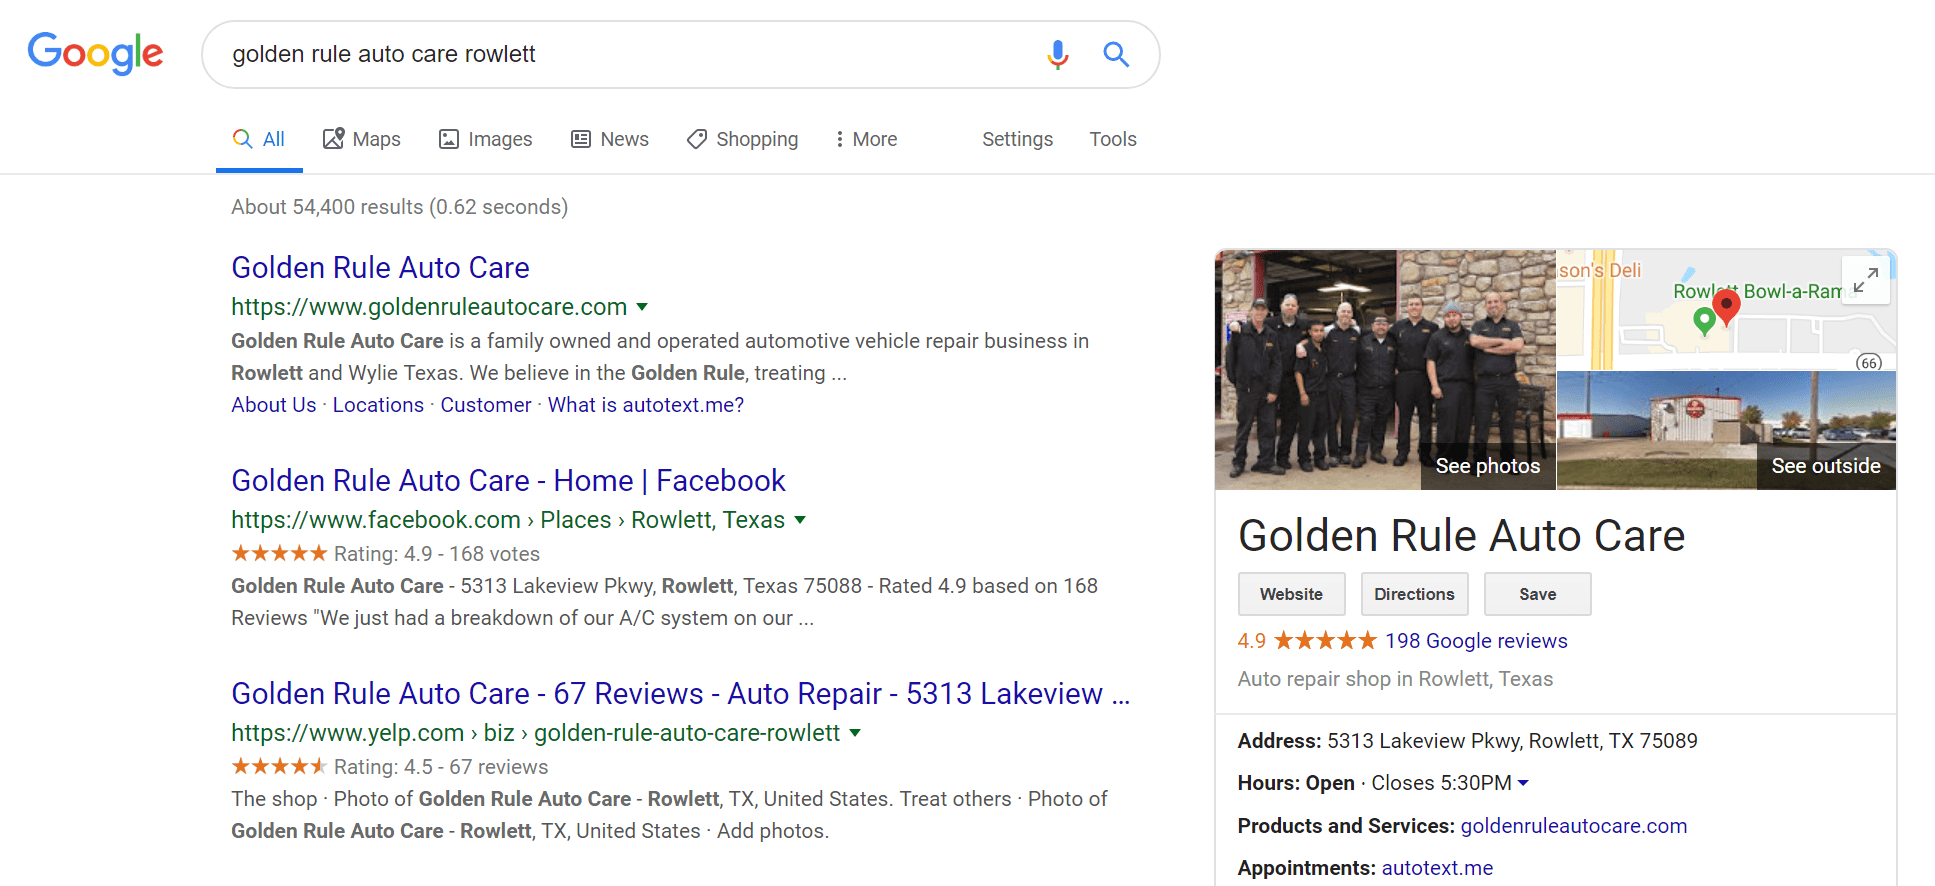Expand the map with the arrows icon
The height and width of the screenshot is (886, 1935).
(1865, 280)
